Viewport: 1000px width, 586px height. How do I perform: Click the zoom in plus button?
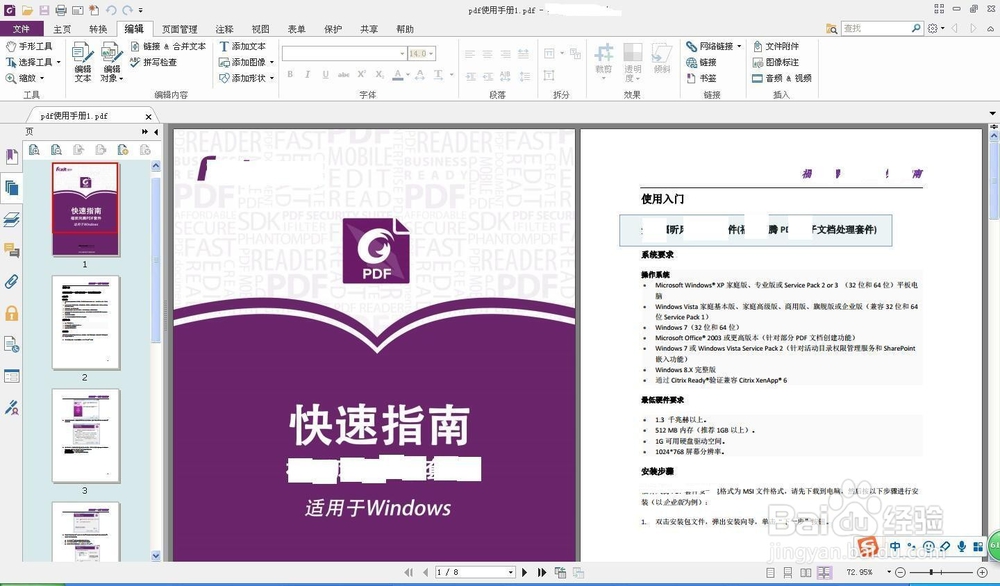[982, 573]
